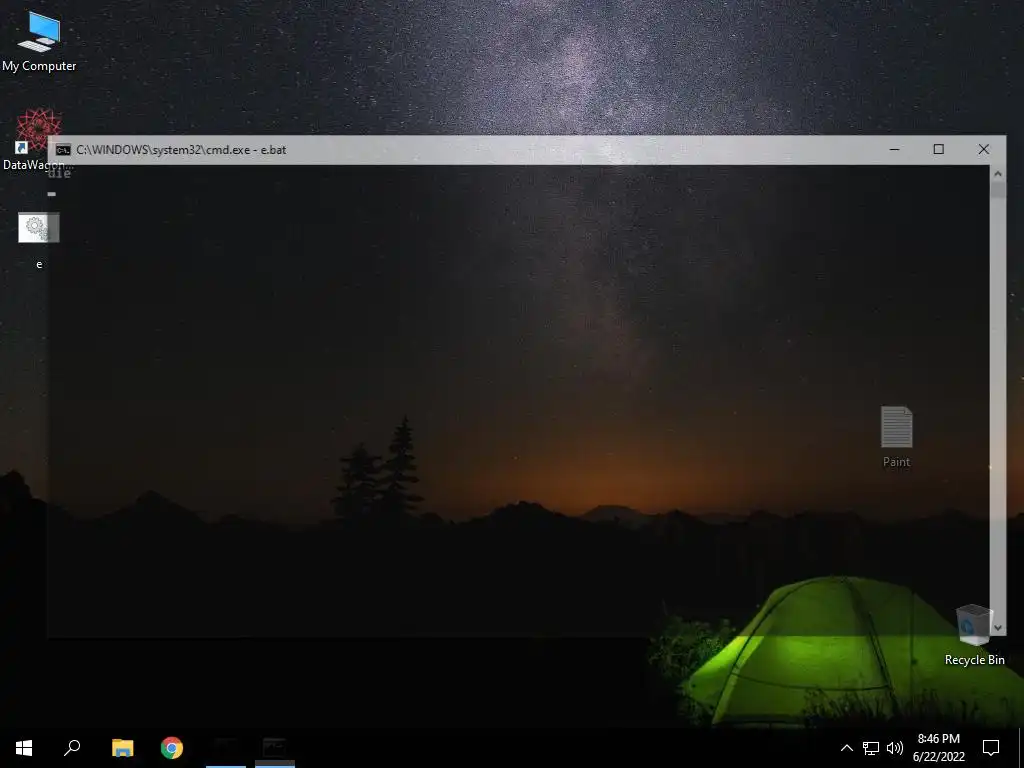
Task: Click the cmd.exe - e.bat title bar text
Action: [181, 150]
